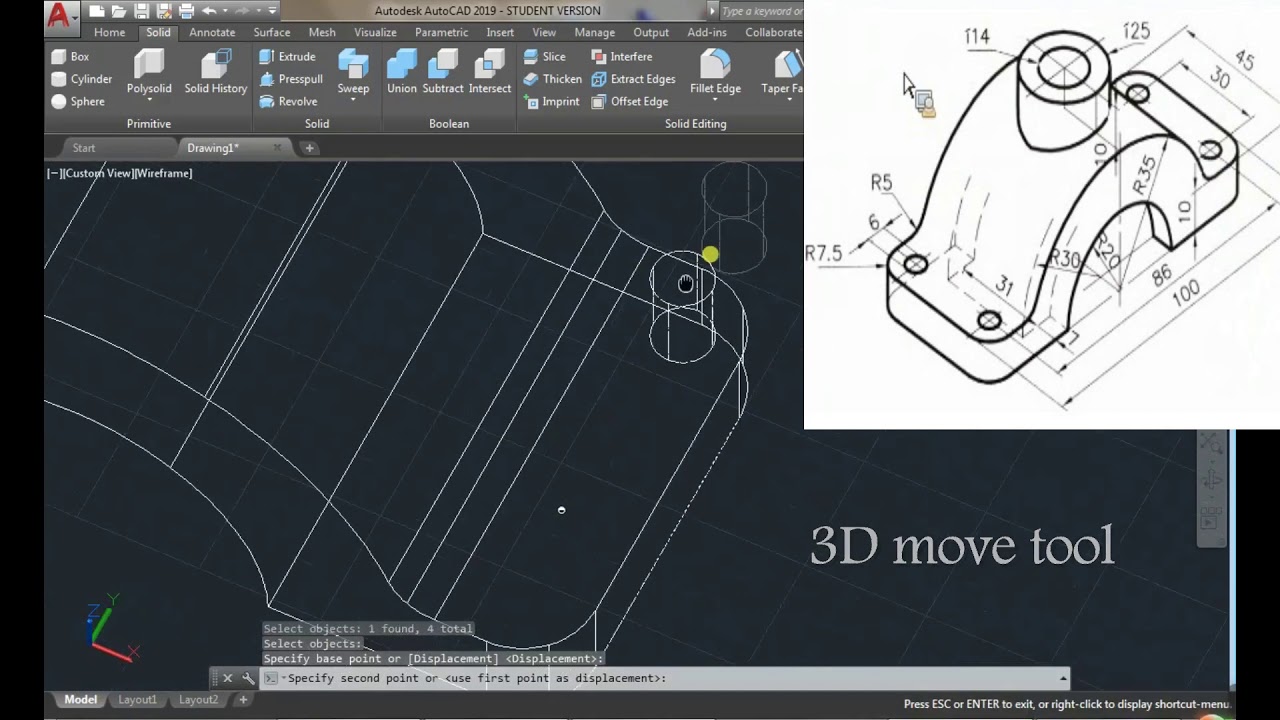Image resolution: width=1280 pixels, height=720 pixels.
Task: Click the command line input field
Action: 665,678
